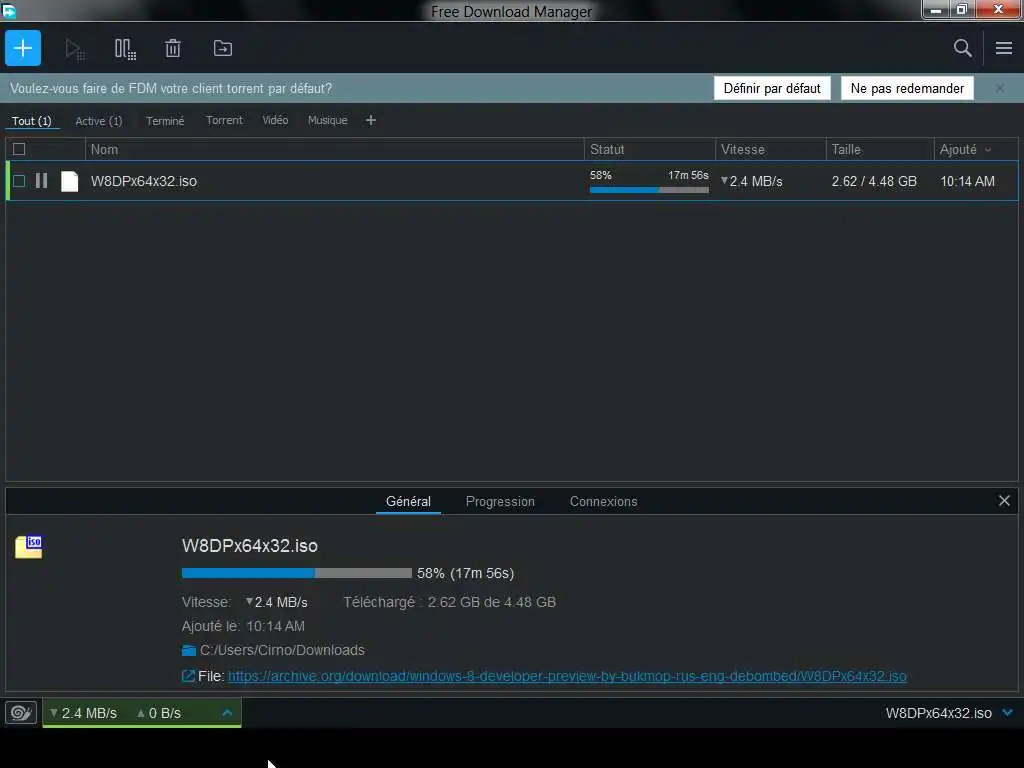This screenshot has width=1024, height=768.
Task: Open the search magnifier icon
Action: click(962, 48)
